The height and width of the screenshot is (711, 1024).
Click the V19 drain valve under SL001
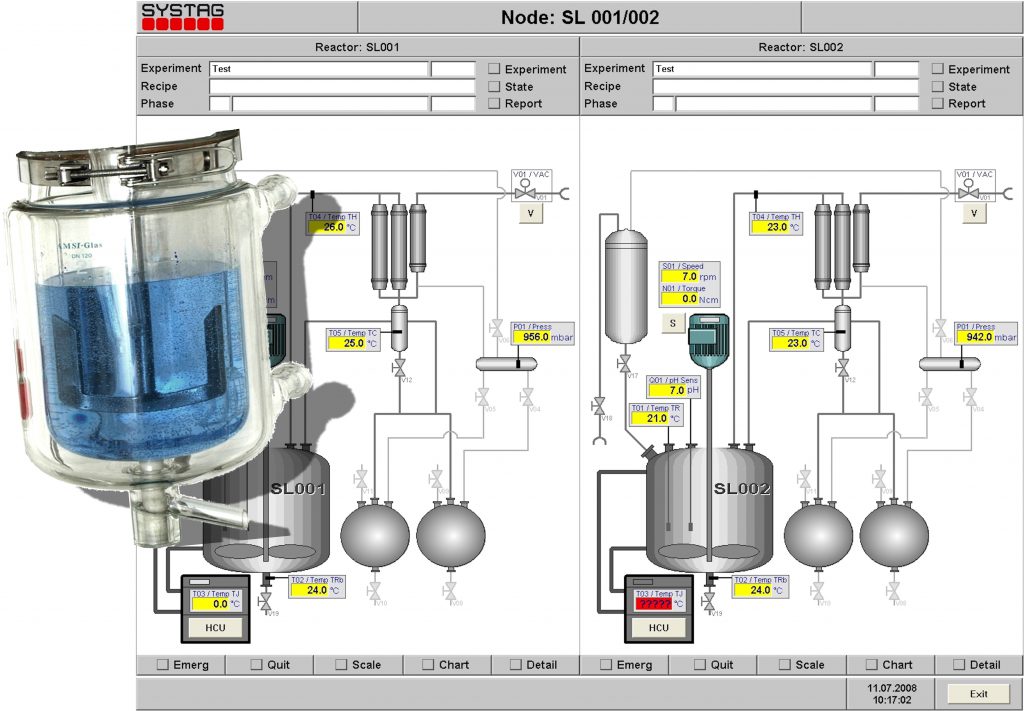265,601
